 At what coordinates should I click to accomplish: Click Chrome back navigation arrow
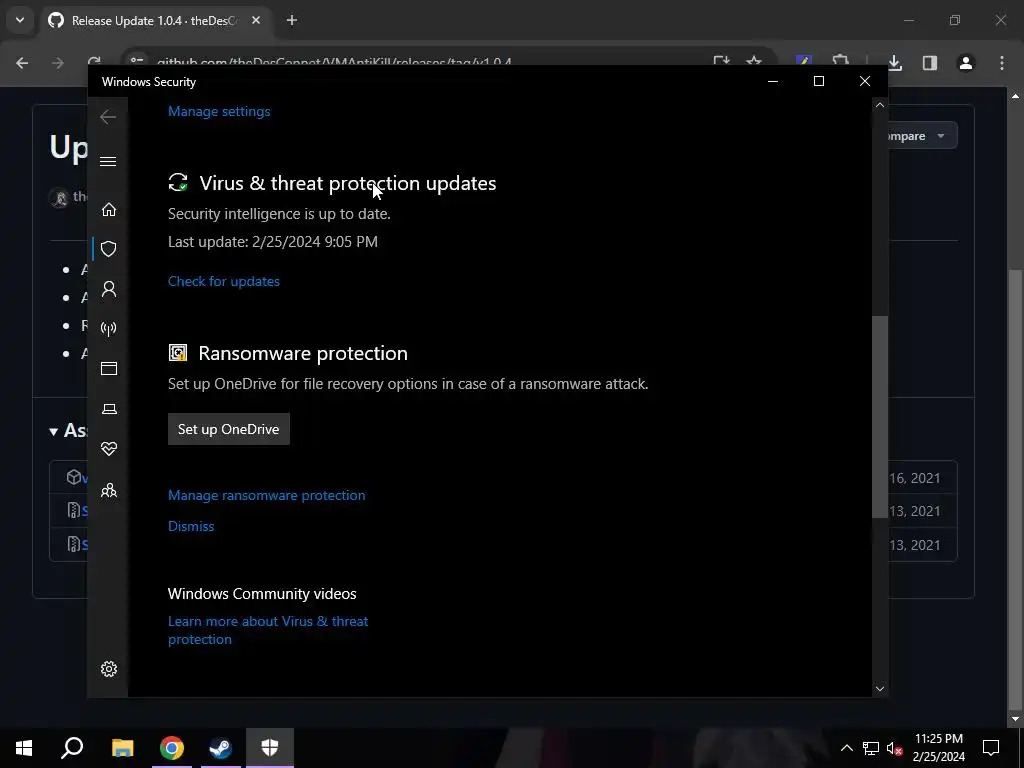tap(22, 63)
